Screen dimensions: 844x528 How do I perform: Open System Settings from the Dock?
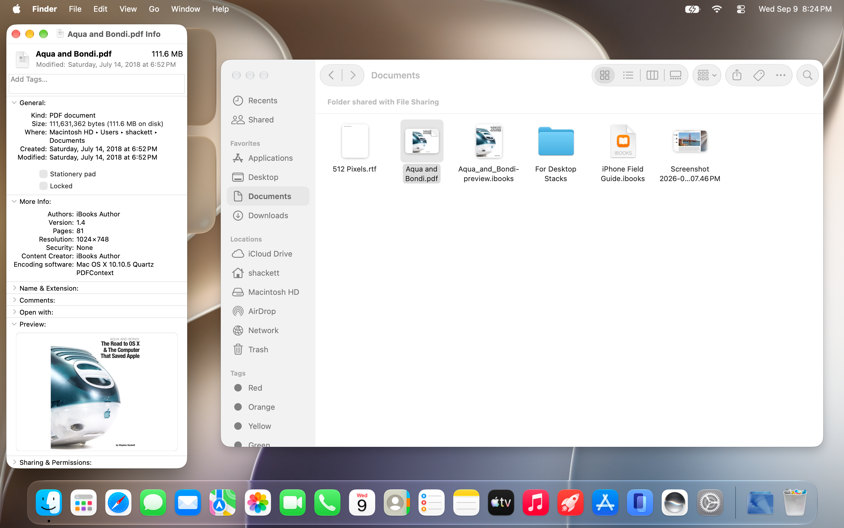709,503
